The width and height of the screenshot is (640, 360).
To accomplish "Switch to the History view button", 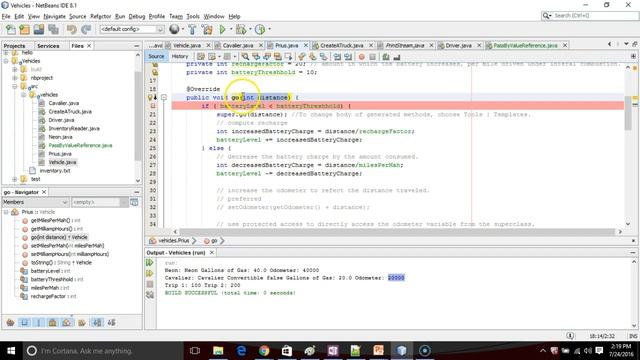I will point(180,56).
